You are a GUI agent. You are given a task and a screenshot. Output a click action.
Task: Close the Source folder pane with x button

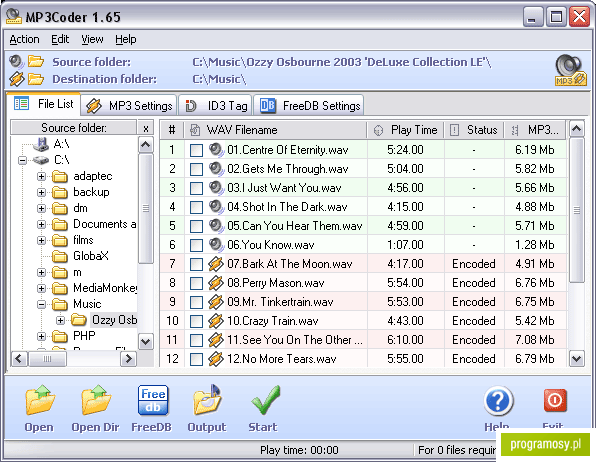[146, 128]
